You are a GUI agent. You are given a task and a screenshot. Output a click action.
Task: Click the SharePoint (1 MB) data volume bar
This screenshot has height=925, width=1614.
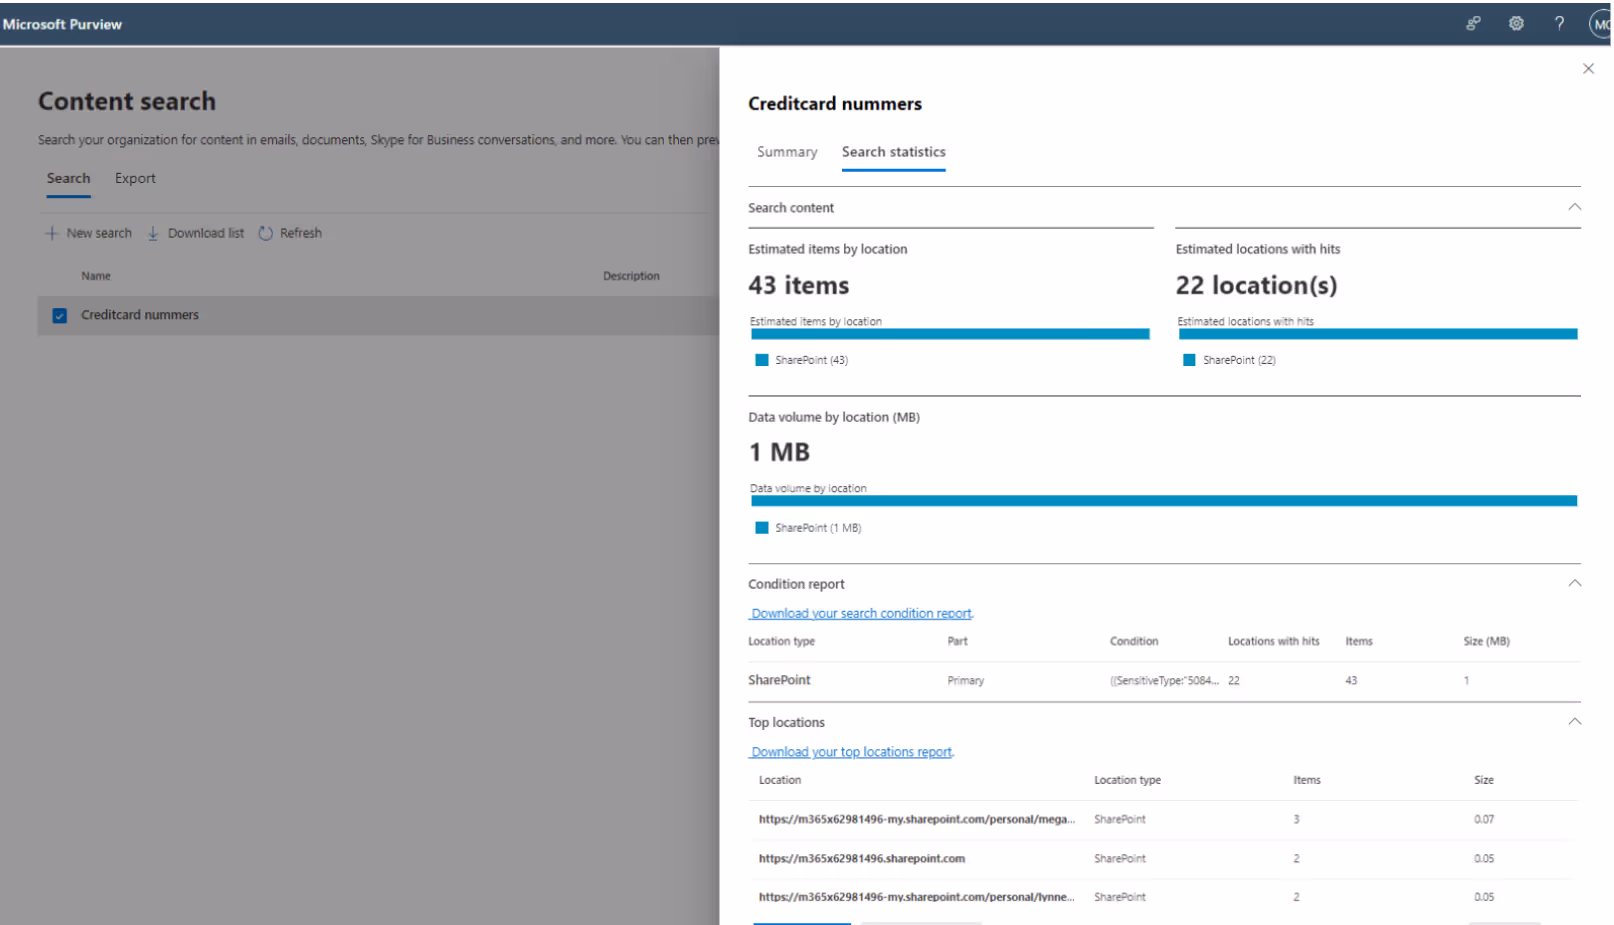[1164, 501]
